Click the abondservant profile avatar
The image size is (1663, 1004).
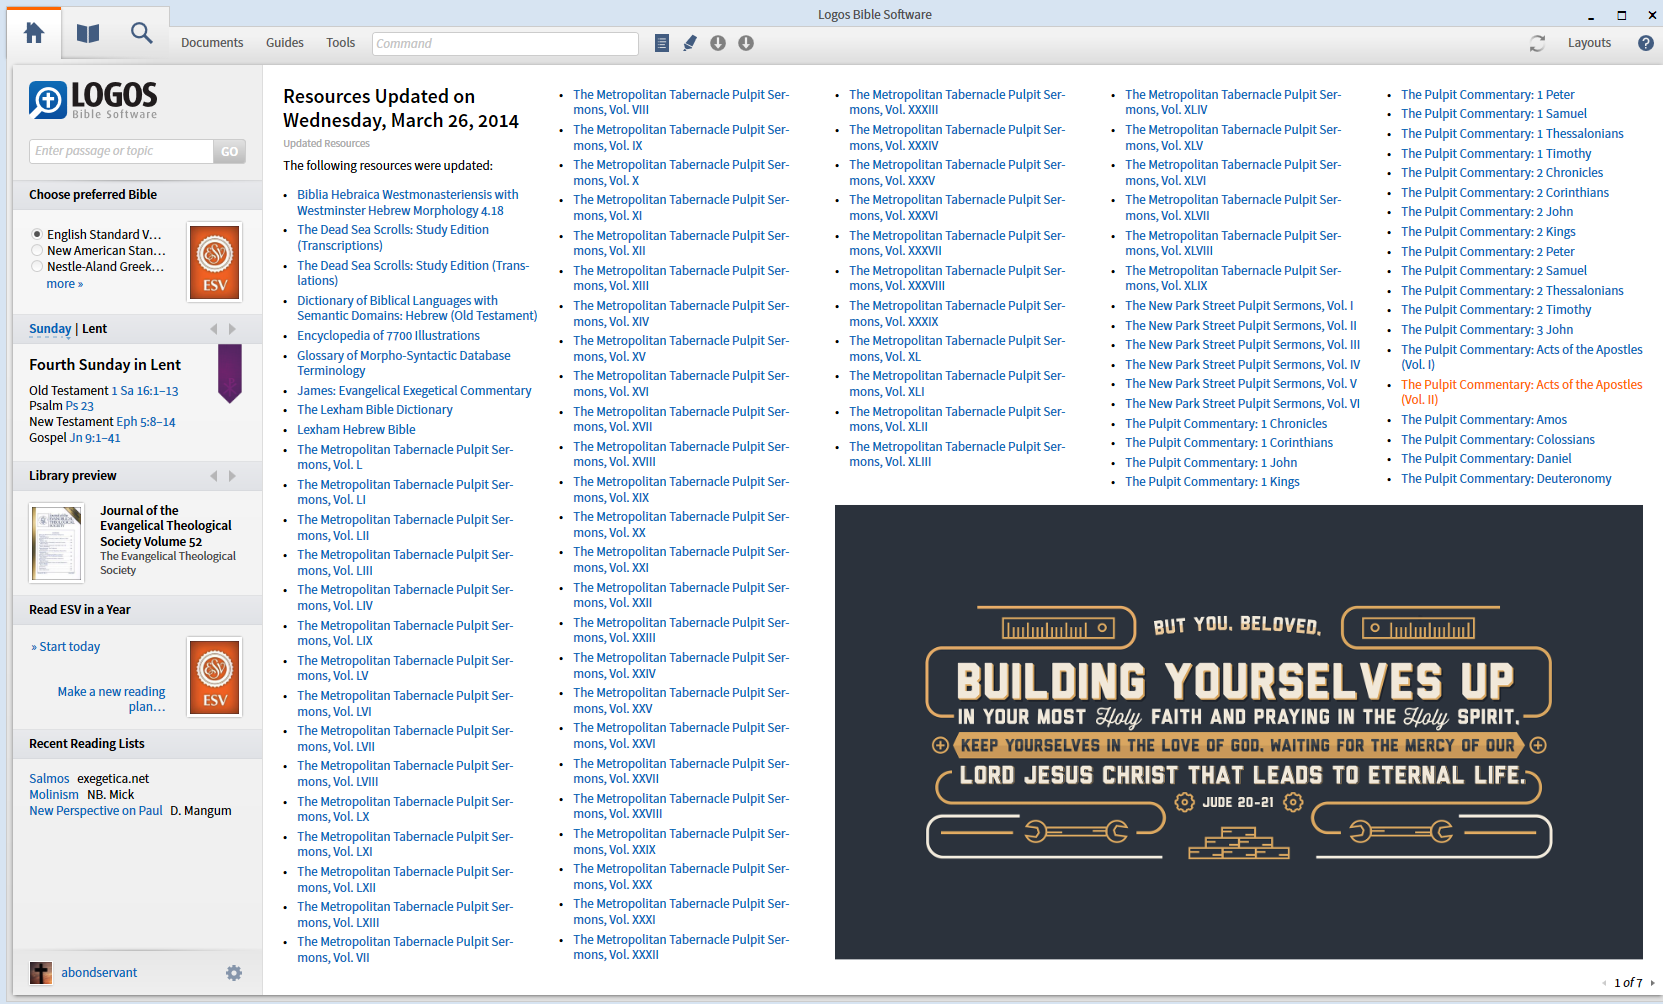[x=41, y=973]
